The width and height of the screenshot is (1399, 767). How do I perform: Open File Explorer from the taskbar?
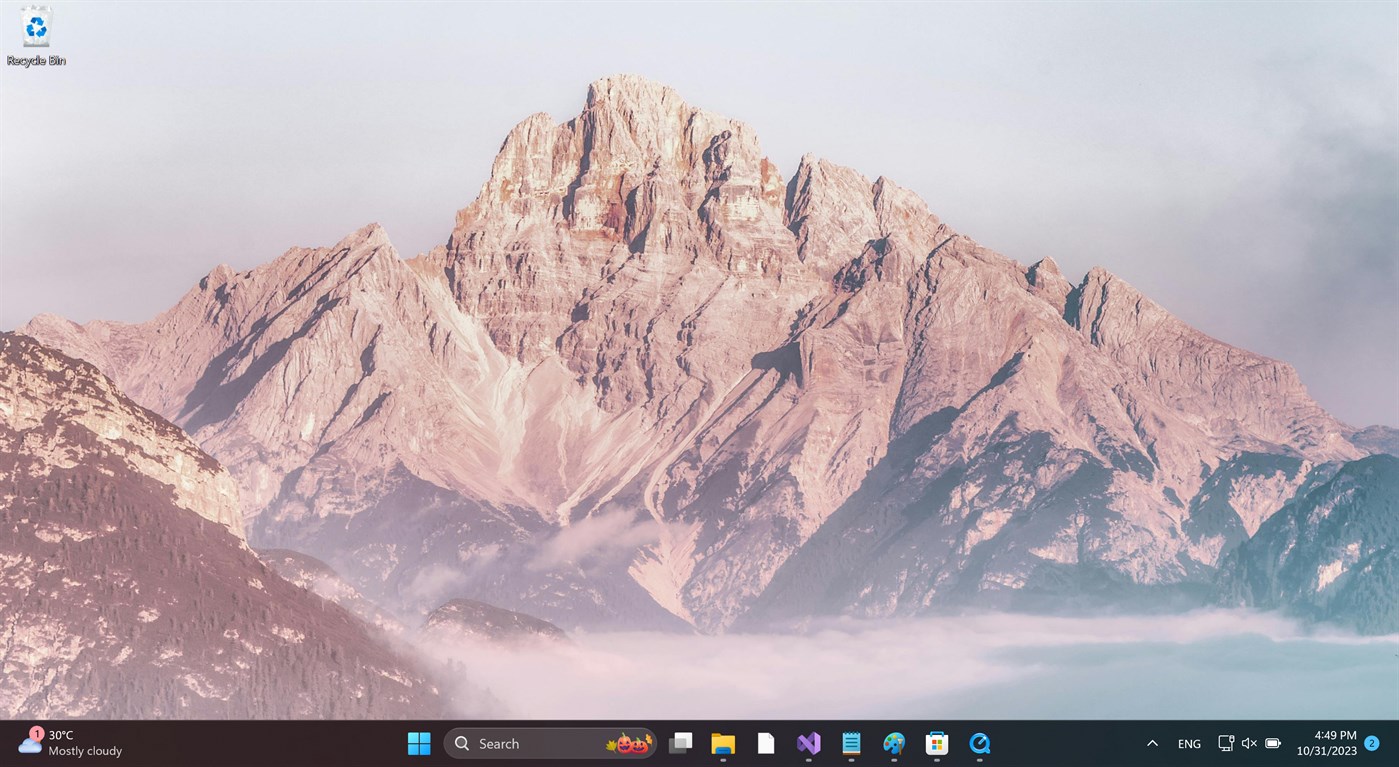click(723, 743)
